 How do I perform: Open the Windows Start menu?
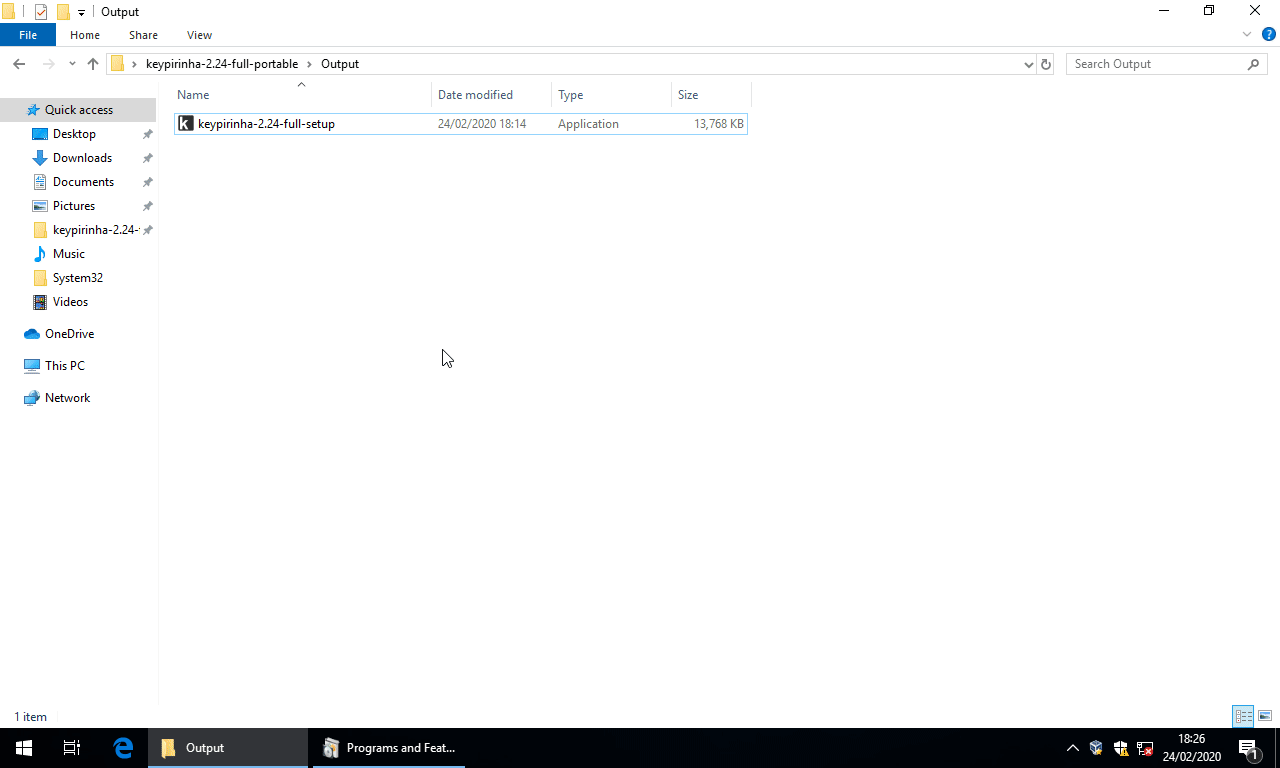[x=24, y=748]
